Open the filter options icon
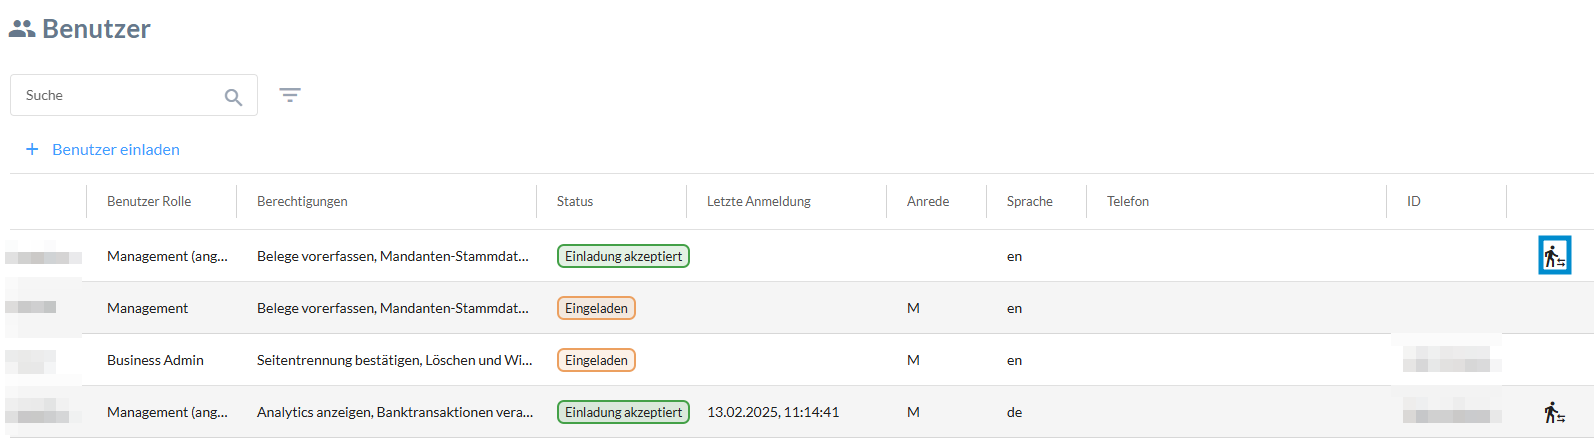This screenshot has width=1594, height=446. 290,95
